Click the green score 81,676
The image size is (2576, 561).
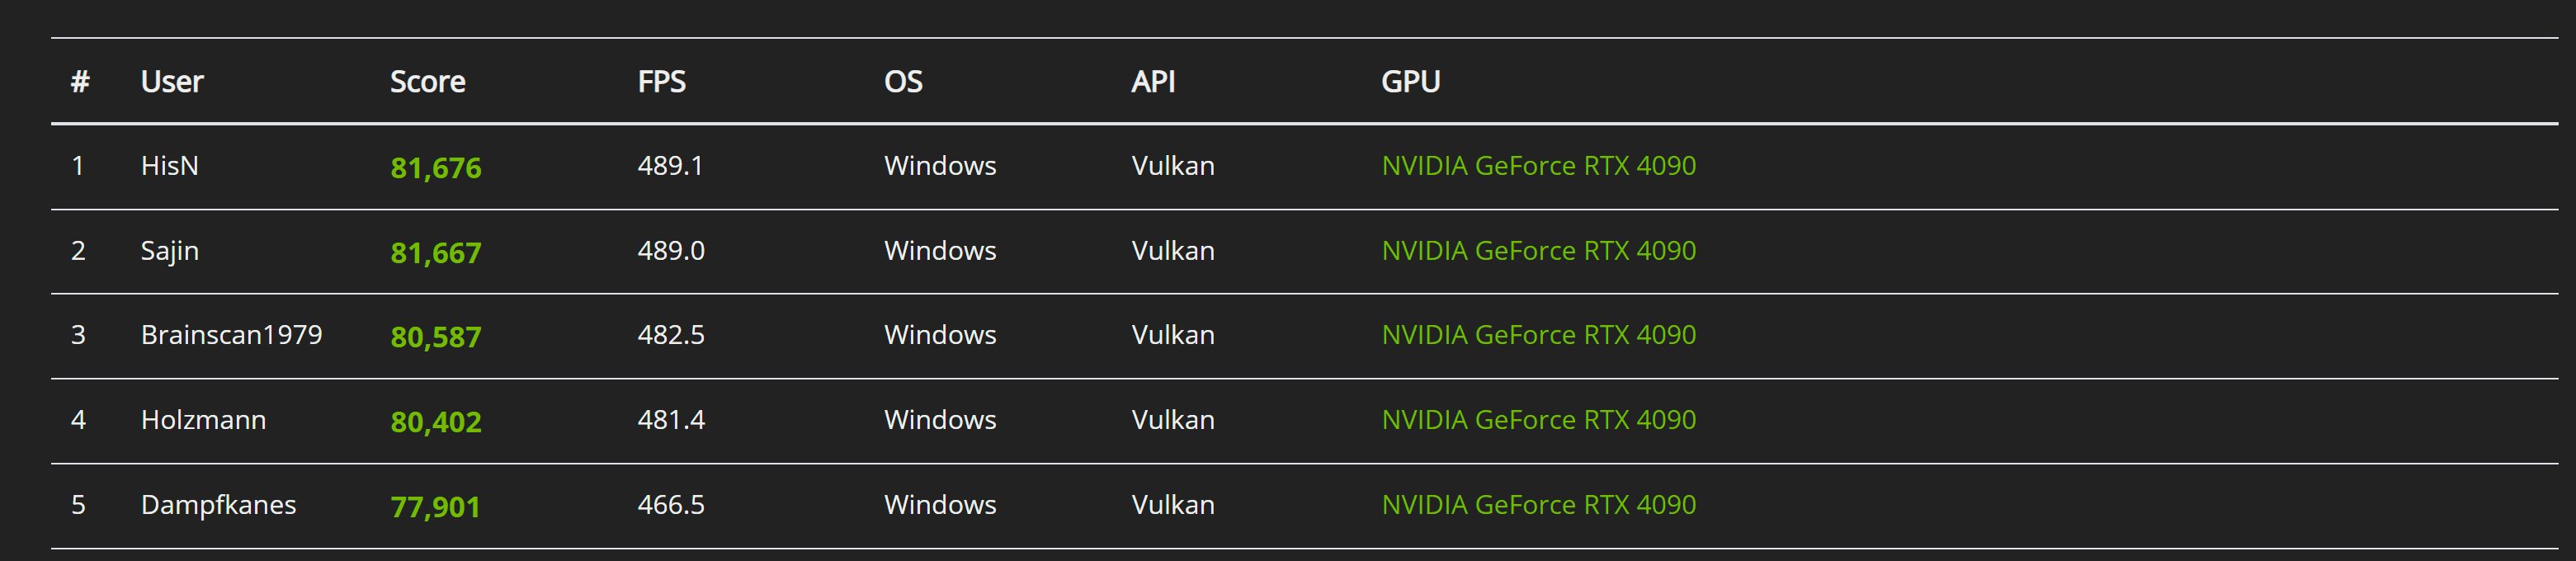point(435,168)
